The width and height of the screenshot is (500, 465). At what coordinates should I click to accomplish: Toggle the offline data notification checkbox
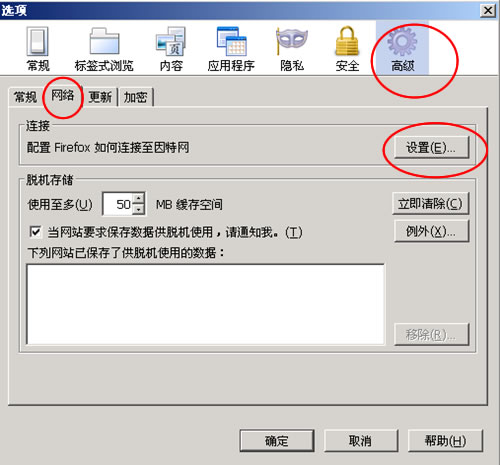point(35,232)
